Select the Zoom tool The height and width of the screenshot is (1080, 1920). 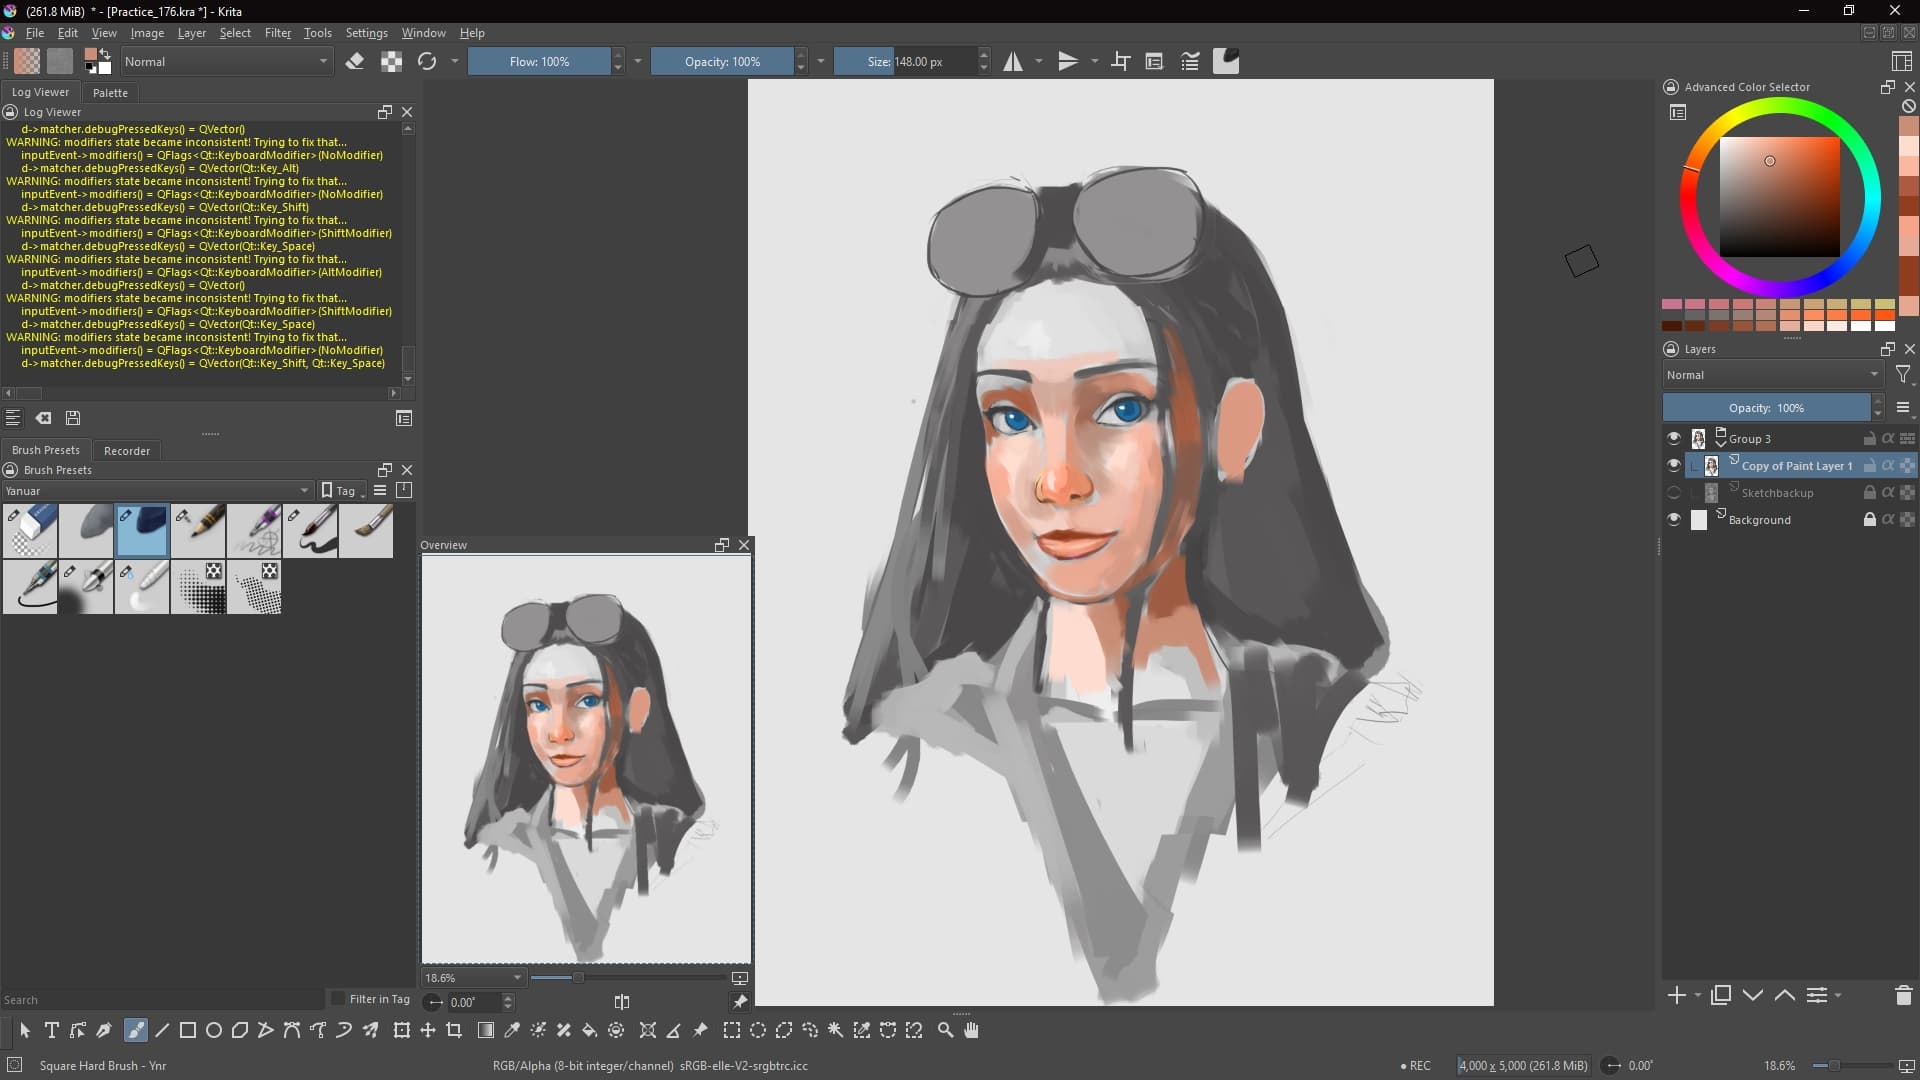click(945, 1030)
